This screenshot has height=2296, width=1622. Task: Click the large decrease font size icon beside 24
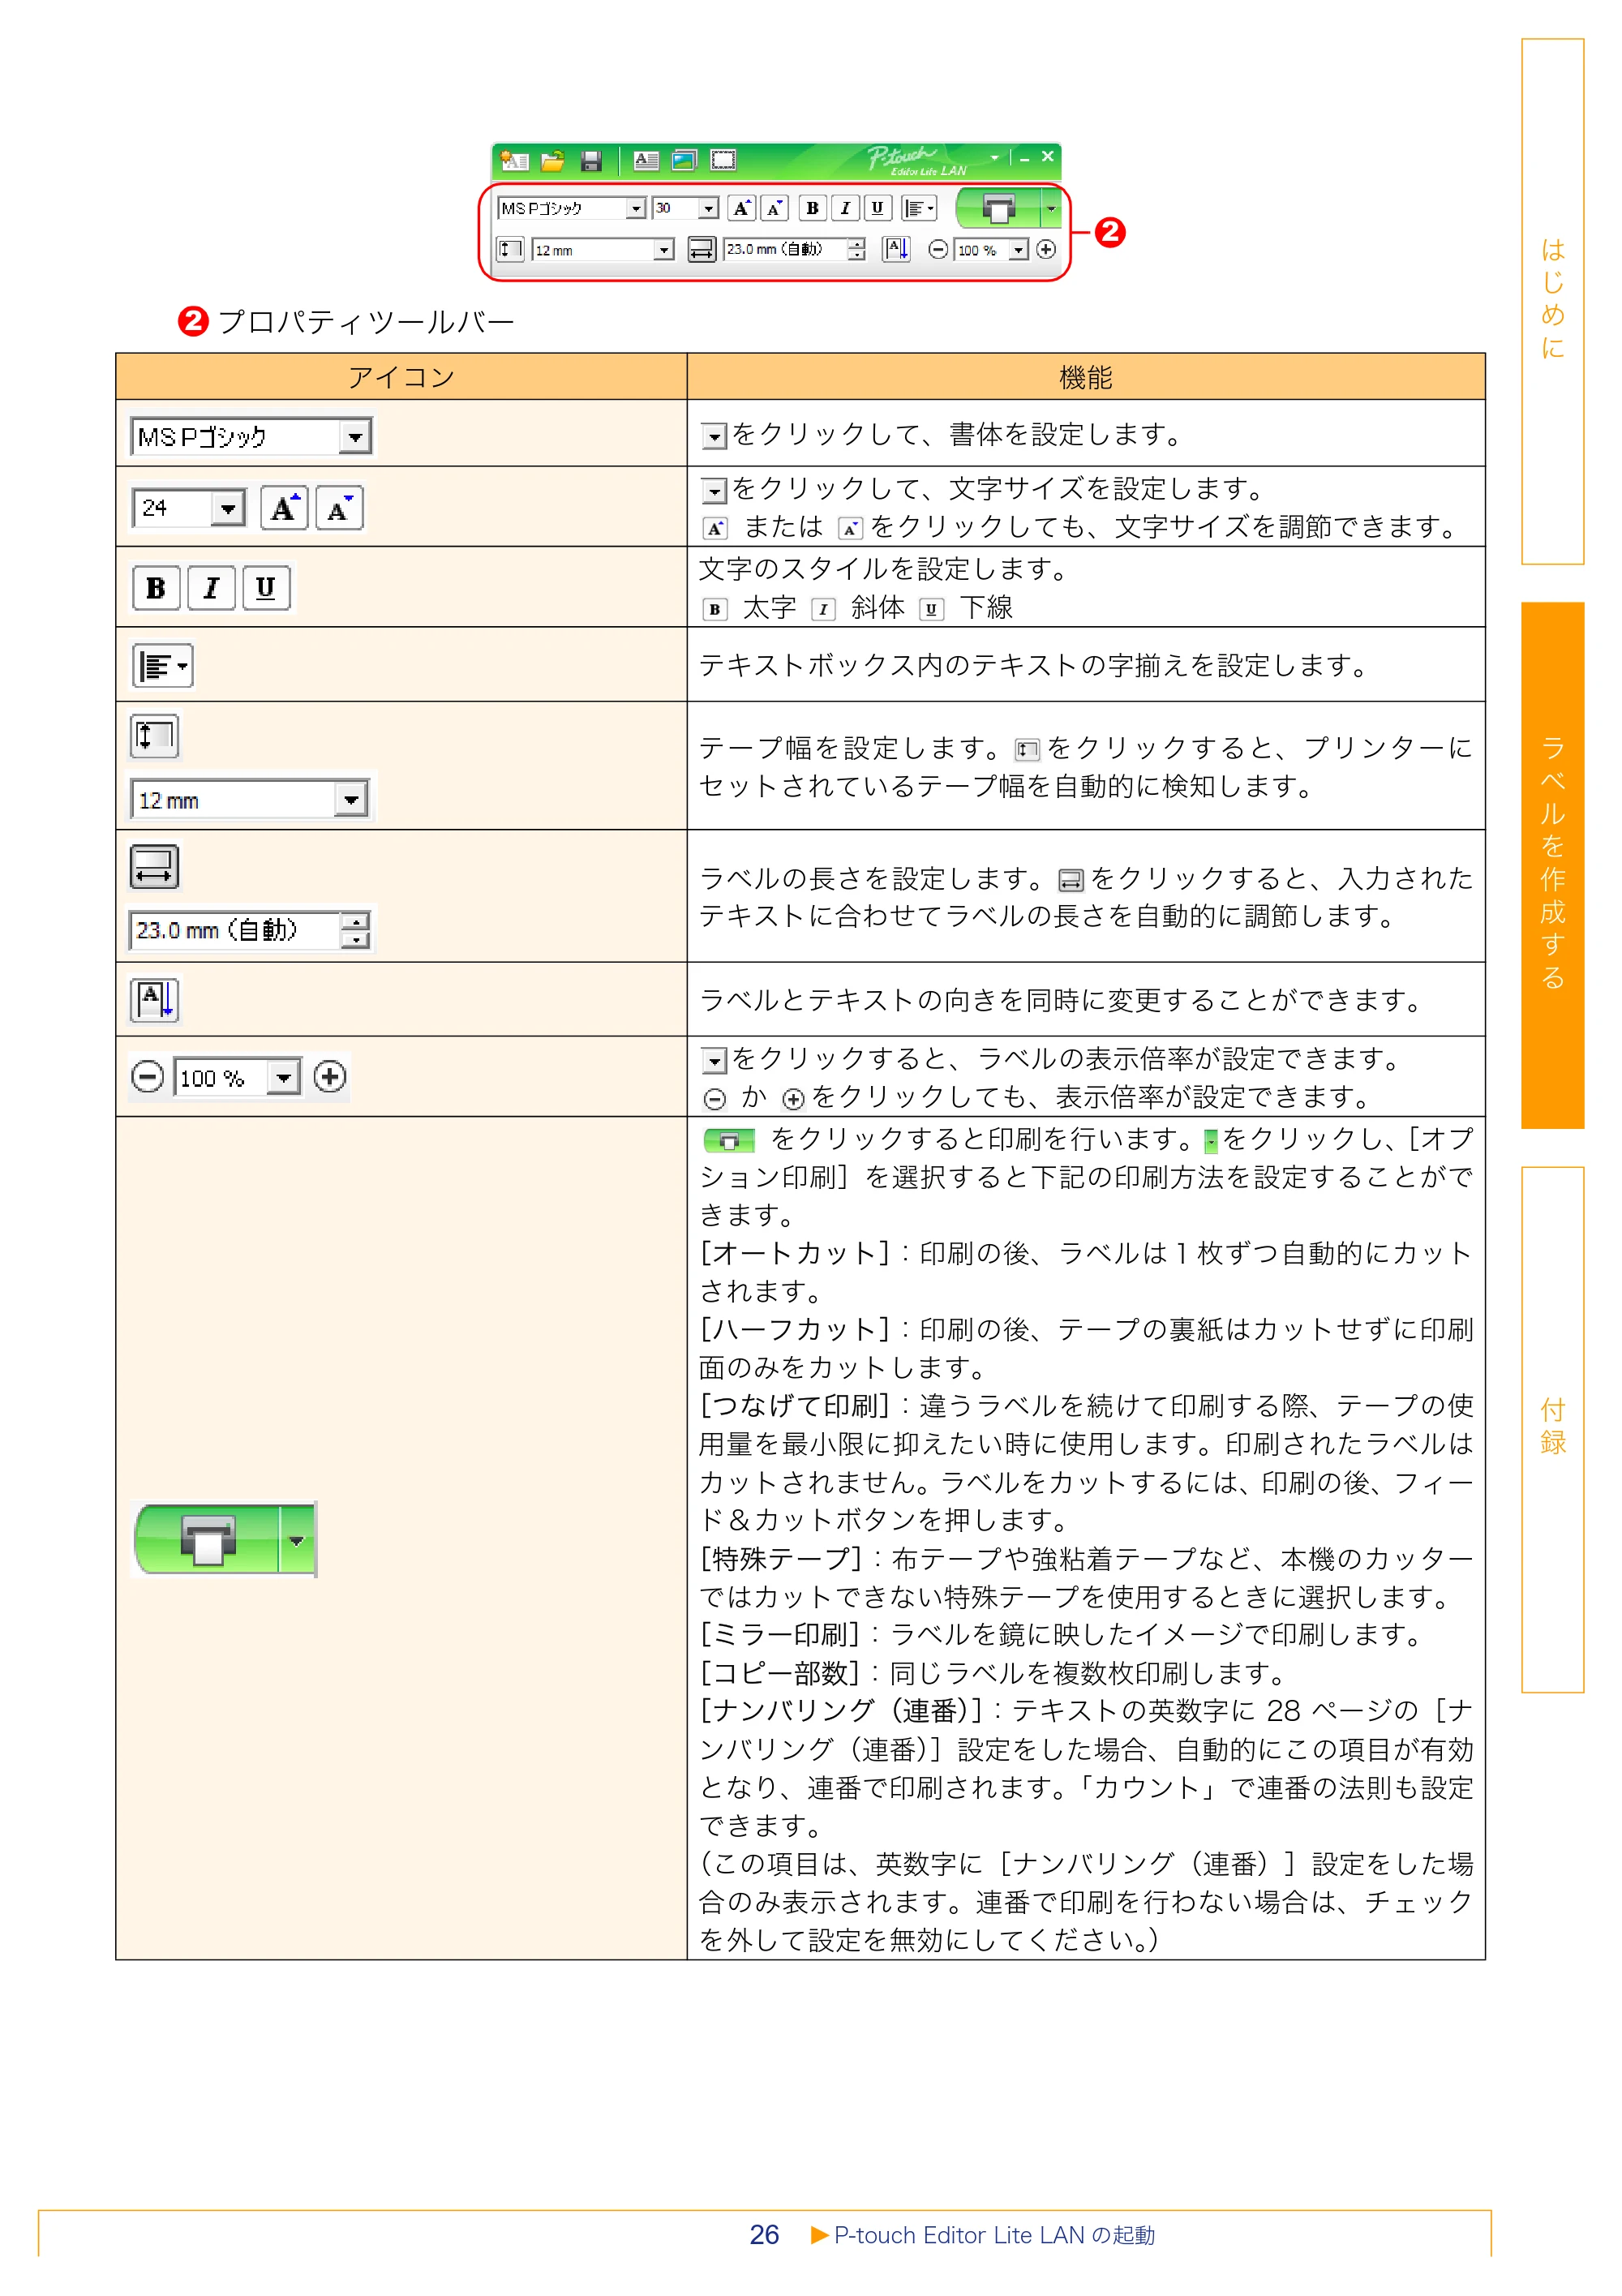pyautogui.click(x=339, y=508)
